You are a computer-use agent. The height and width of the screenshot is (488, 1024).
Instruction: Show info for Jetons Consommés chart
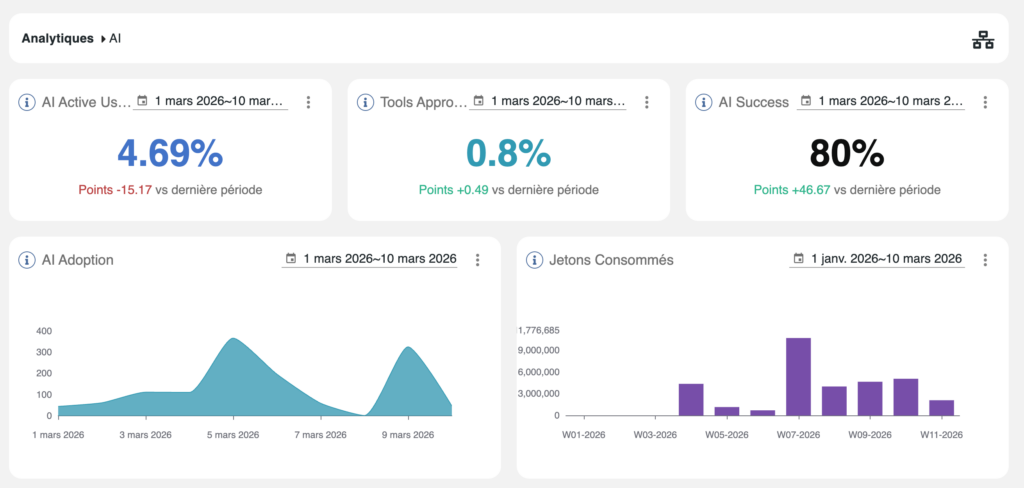click(535, 260)
